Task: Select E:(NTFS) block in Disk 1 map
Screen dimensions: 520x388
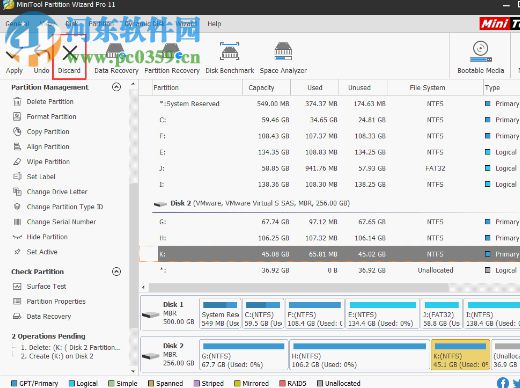Action: point(383,314)
